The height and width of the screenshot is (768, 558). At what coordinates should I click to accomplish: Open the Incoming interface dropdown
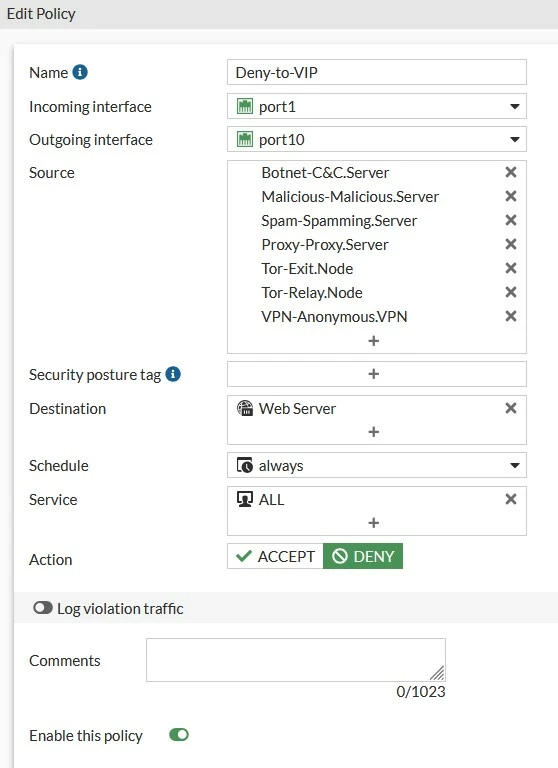[x=377, y=106]
